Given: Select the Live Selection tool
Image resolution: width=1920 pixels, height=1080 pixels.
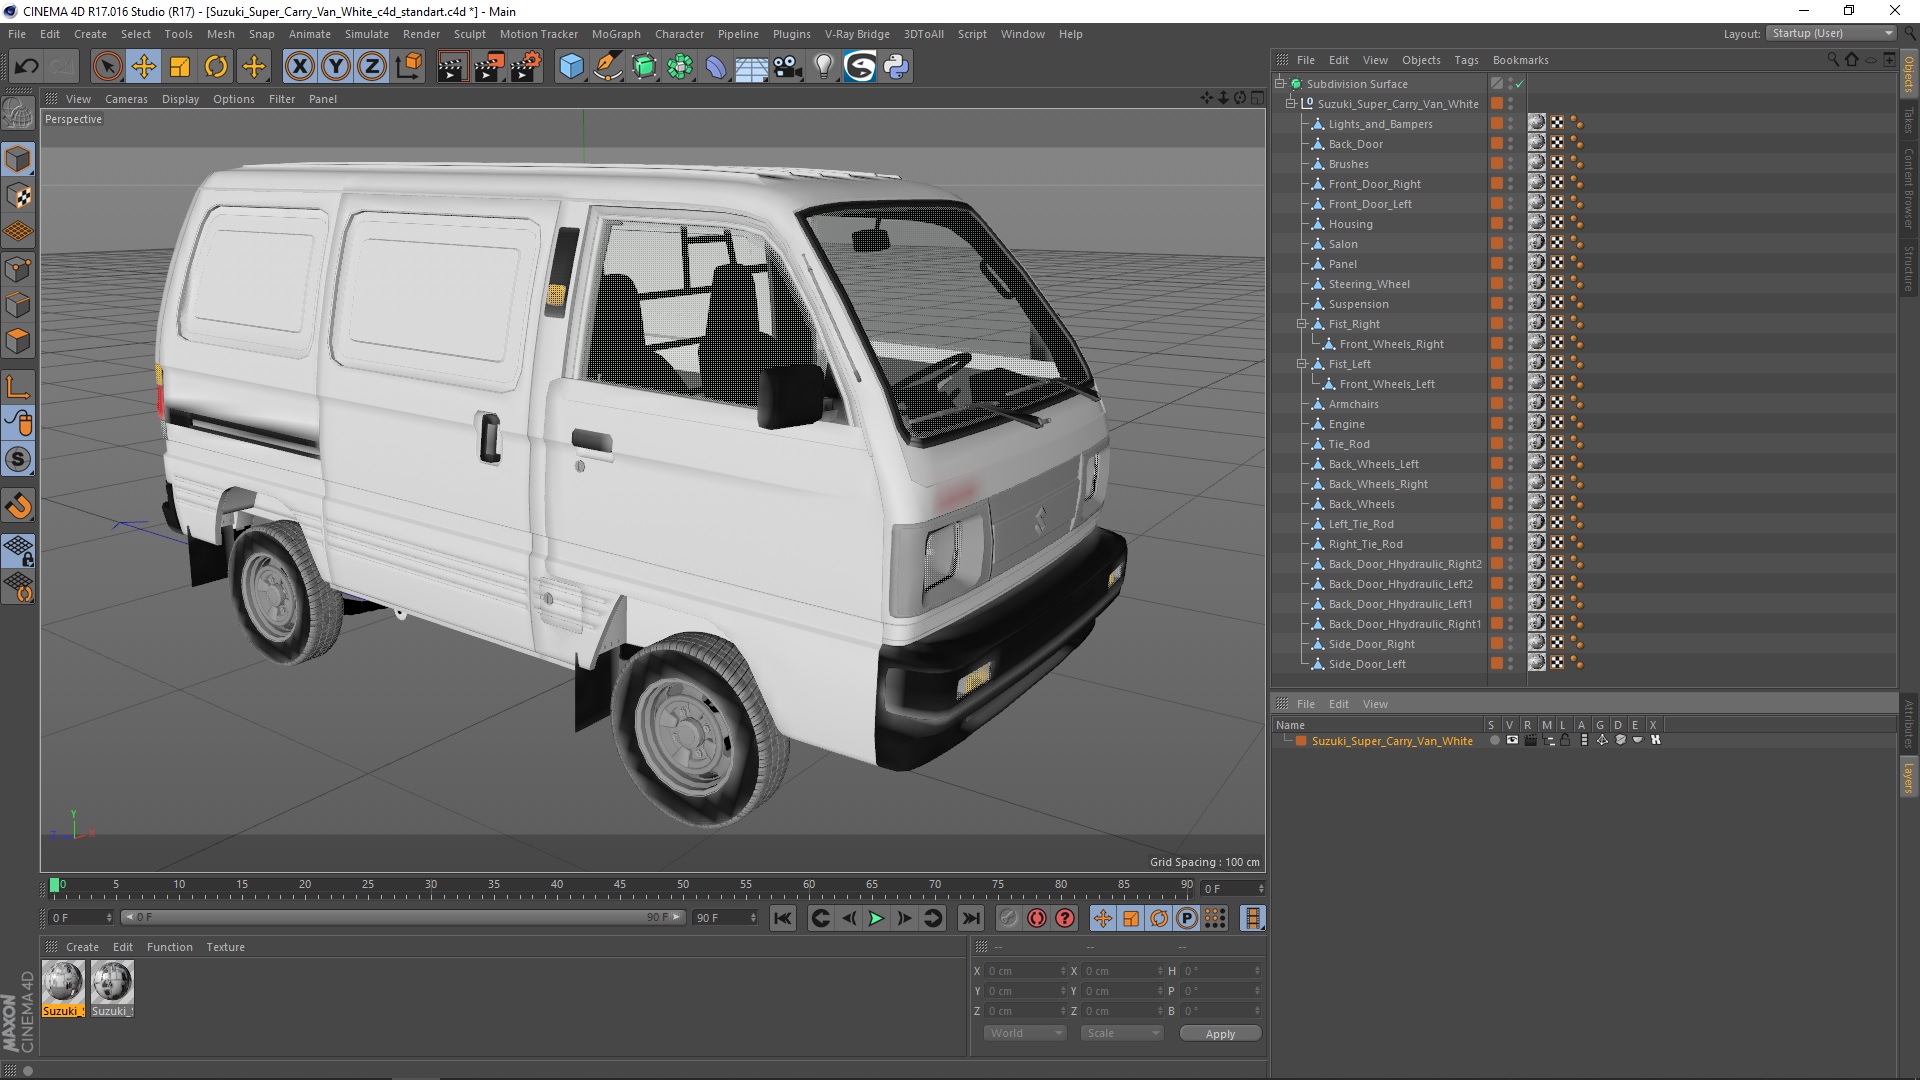Looking at the screenshot, I should click(x=107, y=67).
